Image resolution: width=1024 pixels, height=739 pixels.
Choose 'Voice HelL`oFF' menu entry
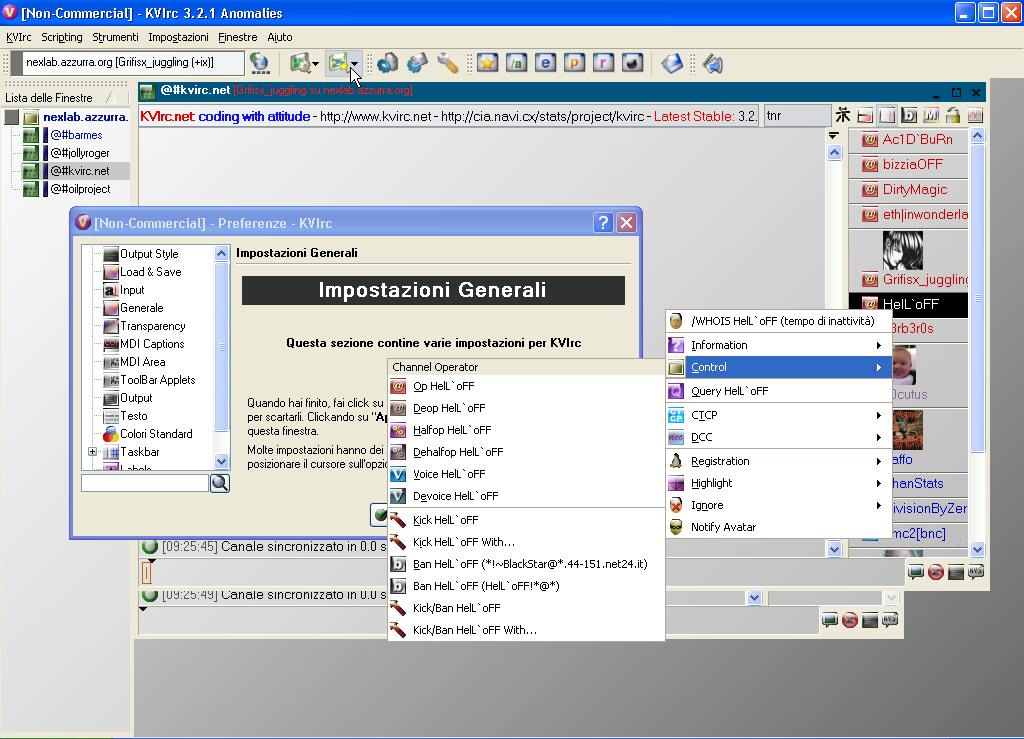(x=526, y=474)
